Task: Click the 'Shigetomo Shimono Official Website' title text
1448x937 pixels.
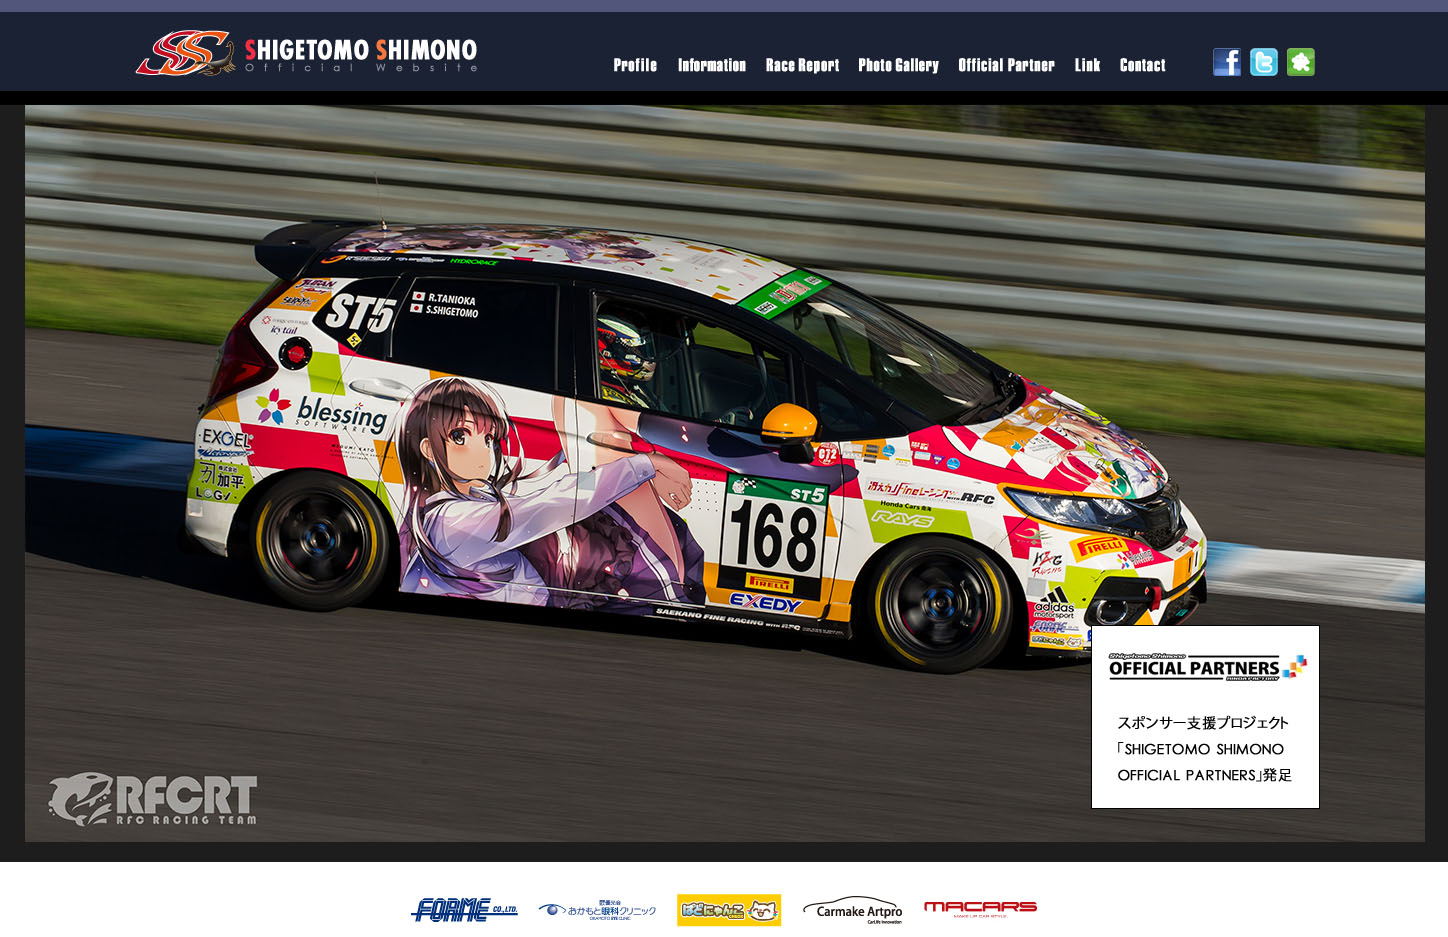Action: (361, 55)
